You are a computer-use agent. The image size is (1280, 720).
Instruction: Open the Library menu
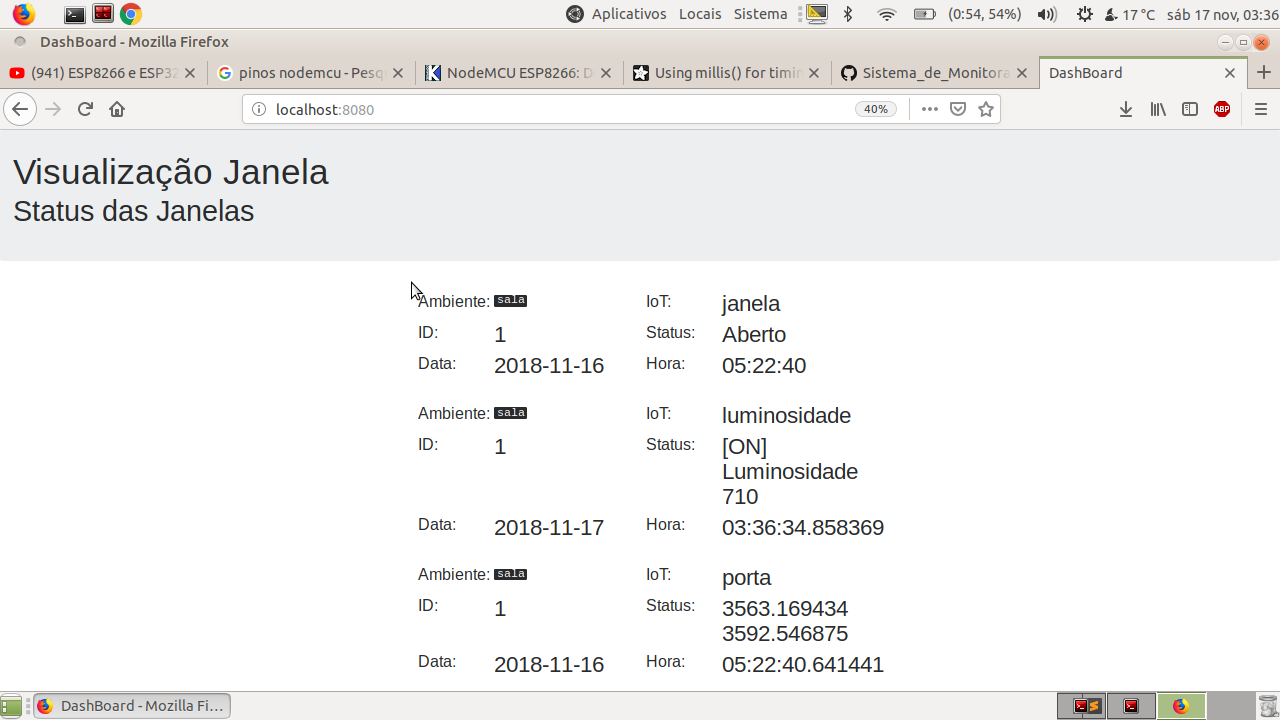click(1158, 109)
